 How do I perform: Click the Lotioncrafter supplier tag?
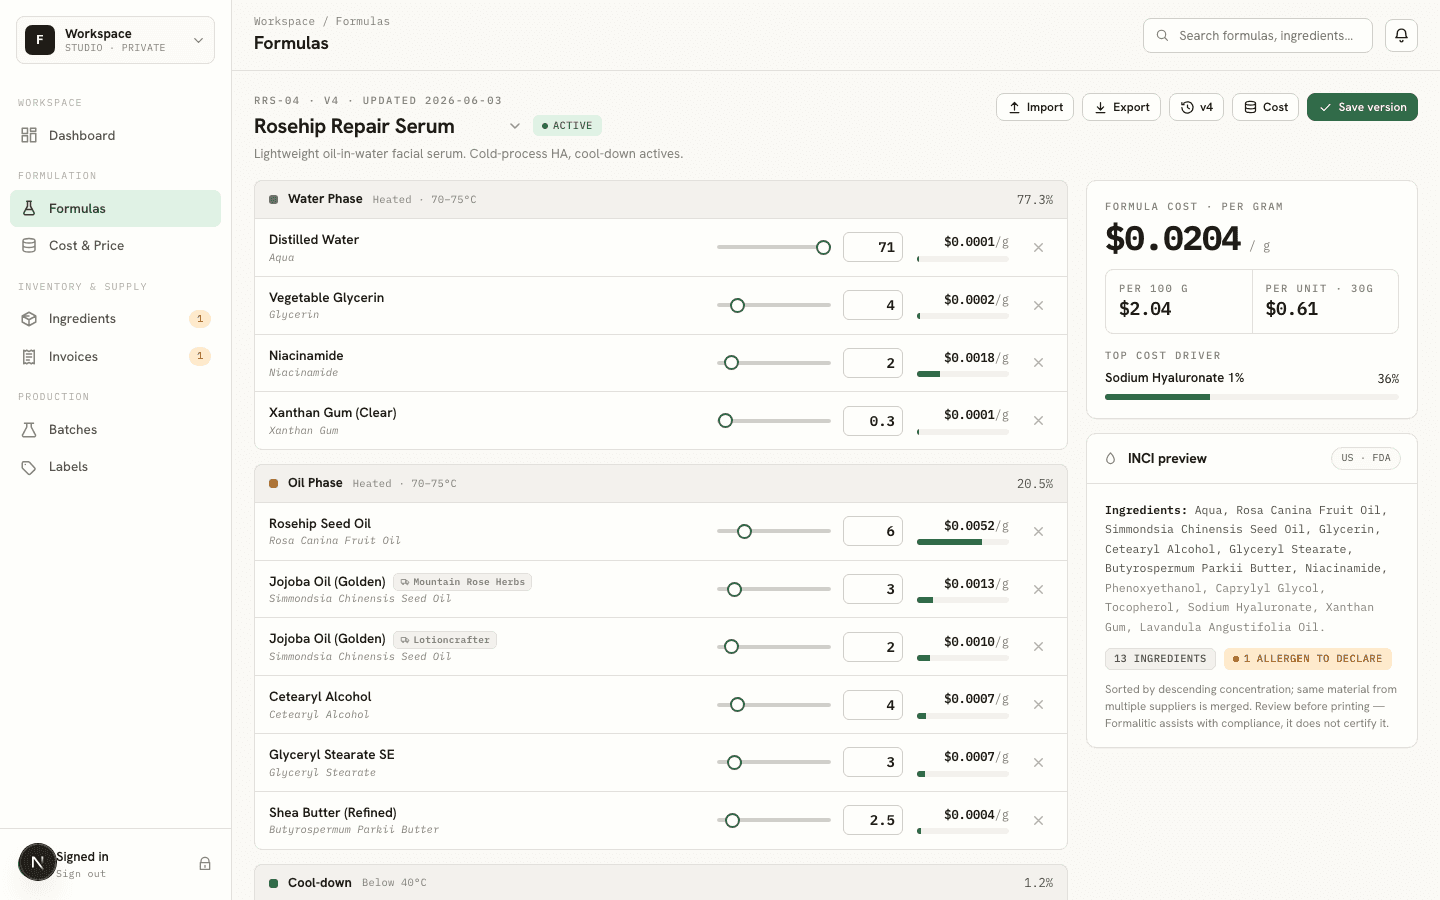pos(445,640)
